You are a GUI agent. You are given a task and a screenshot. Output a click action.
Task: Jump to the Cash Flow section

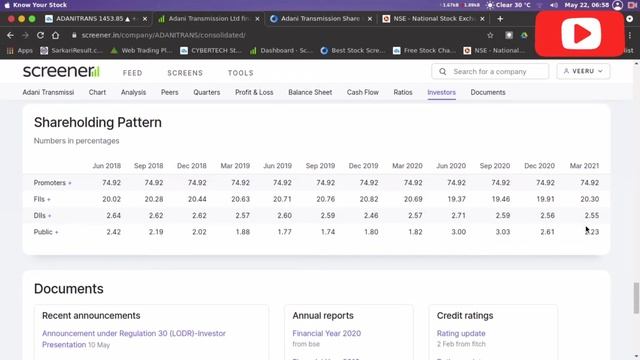tap(363, 92)
